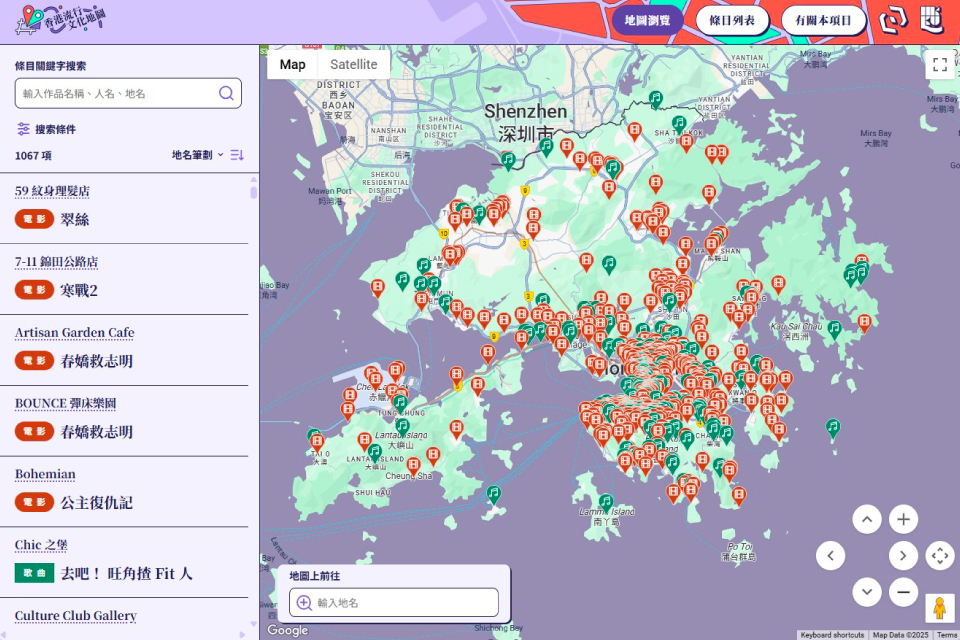960x640 pixels.
Task: Click the green music pin near Lamma Island
Action: click(606, 503)
